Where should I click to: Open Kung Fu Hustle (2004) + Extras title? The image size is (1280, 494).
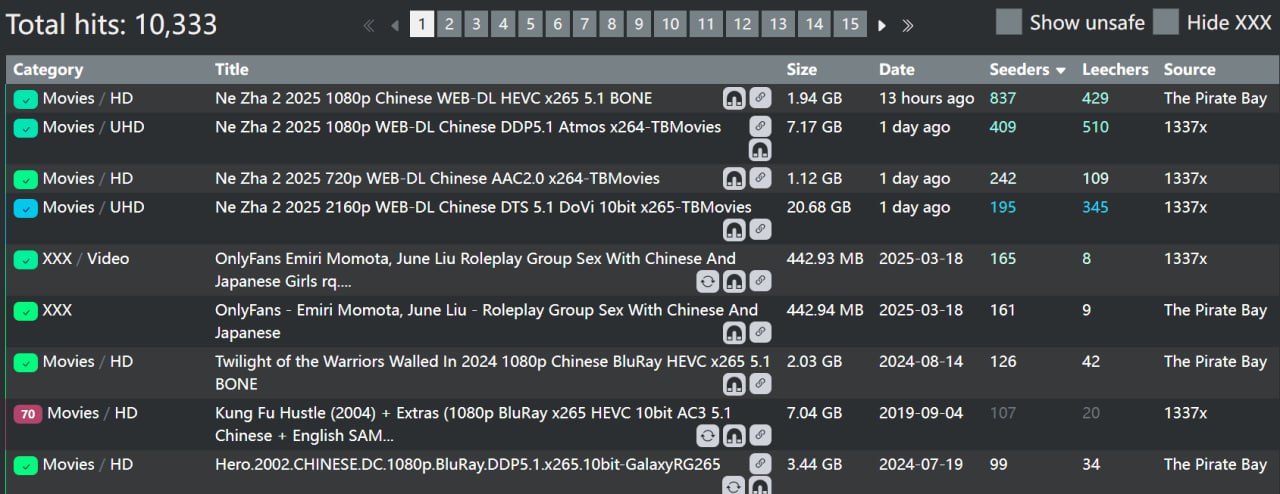tap(474, 424)
